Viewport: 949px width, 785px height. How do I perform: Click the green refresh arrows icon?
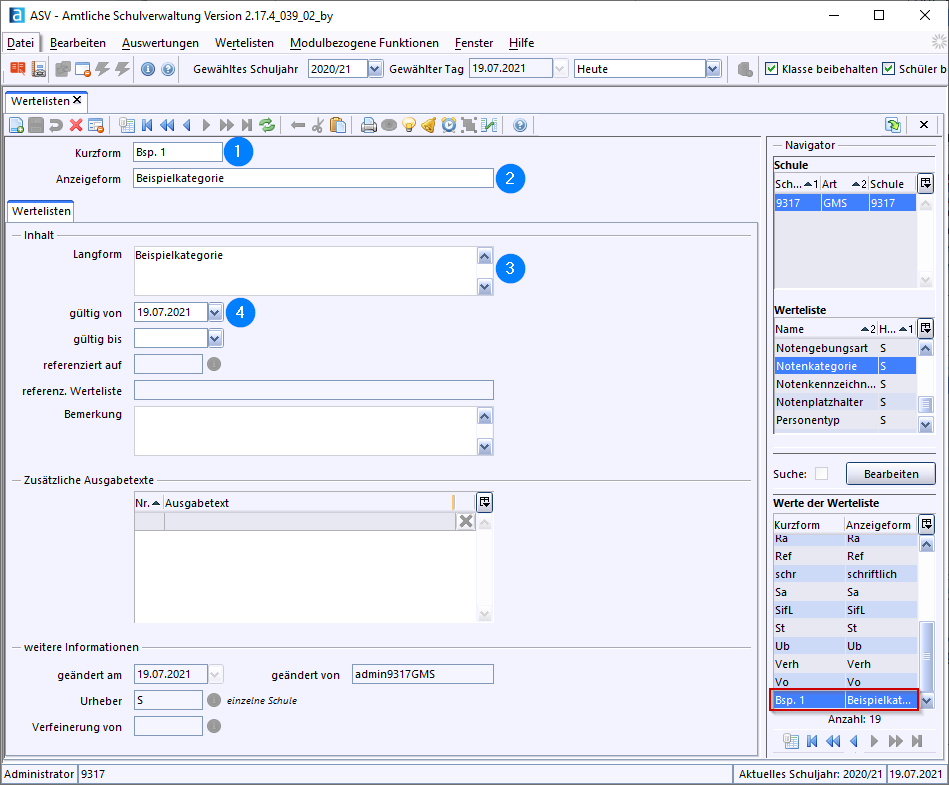tap(267, 125)
